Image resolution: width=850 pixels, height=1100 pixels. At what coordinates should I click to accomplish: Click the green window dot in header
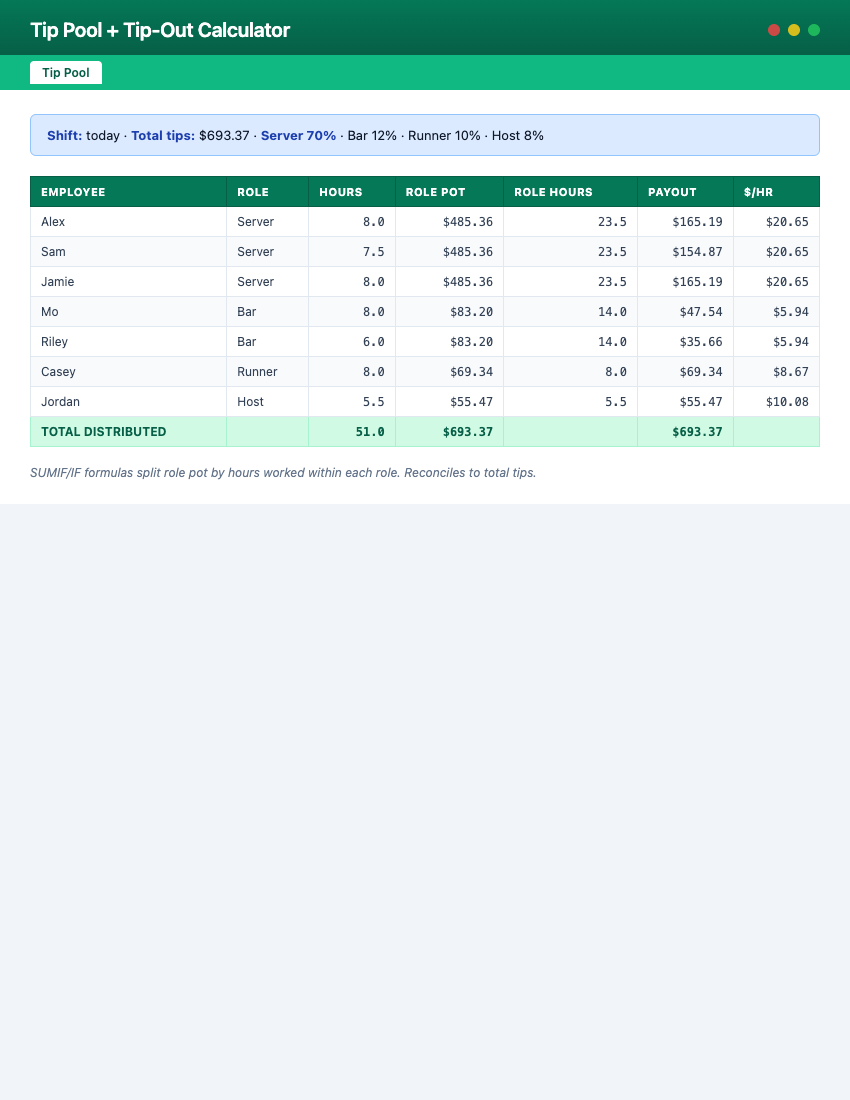pyautogui.click(x=814, y=29)
